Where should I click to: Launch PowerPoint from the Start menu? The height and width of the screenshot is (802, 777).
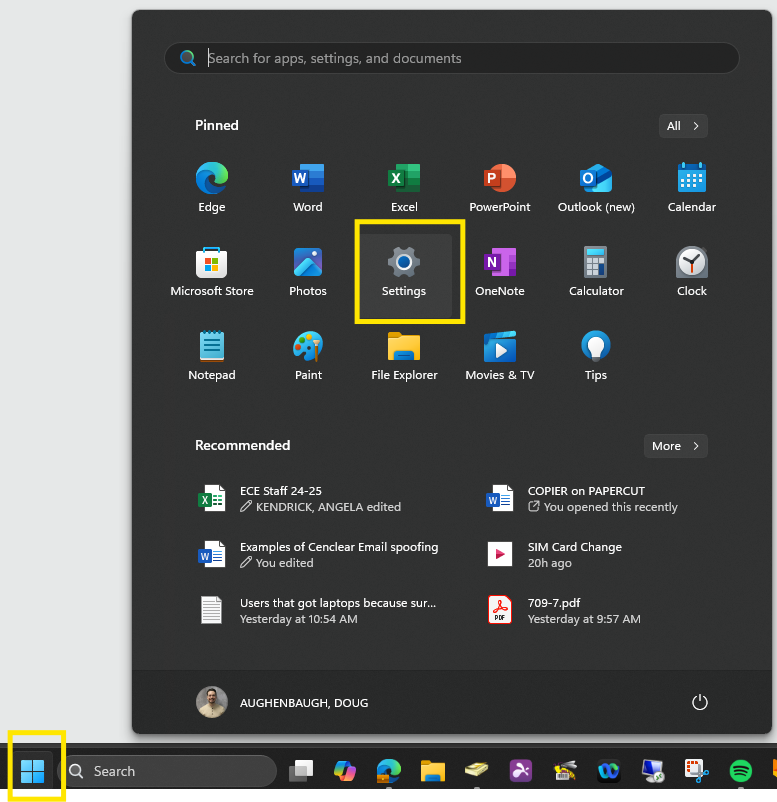[x=500, y=187]
